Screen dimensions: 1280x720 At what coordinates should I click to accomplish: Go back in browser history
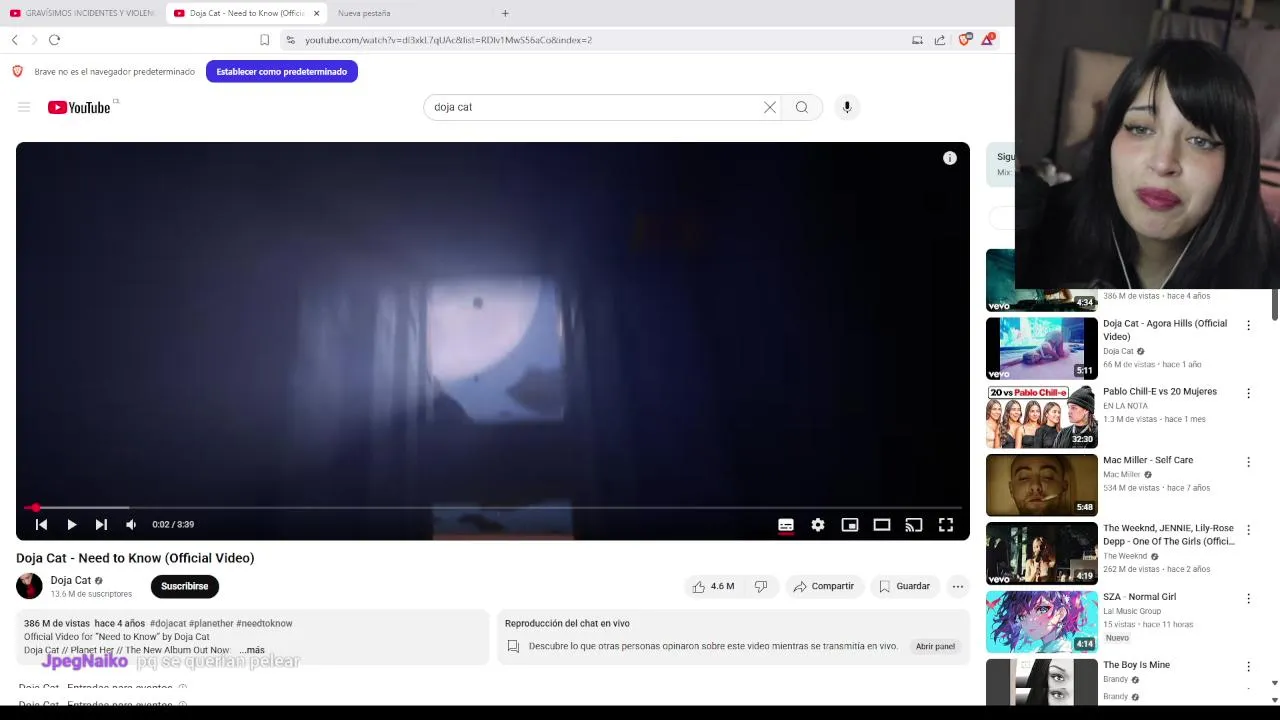tap(14, 40)
